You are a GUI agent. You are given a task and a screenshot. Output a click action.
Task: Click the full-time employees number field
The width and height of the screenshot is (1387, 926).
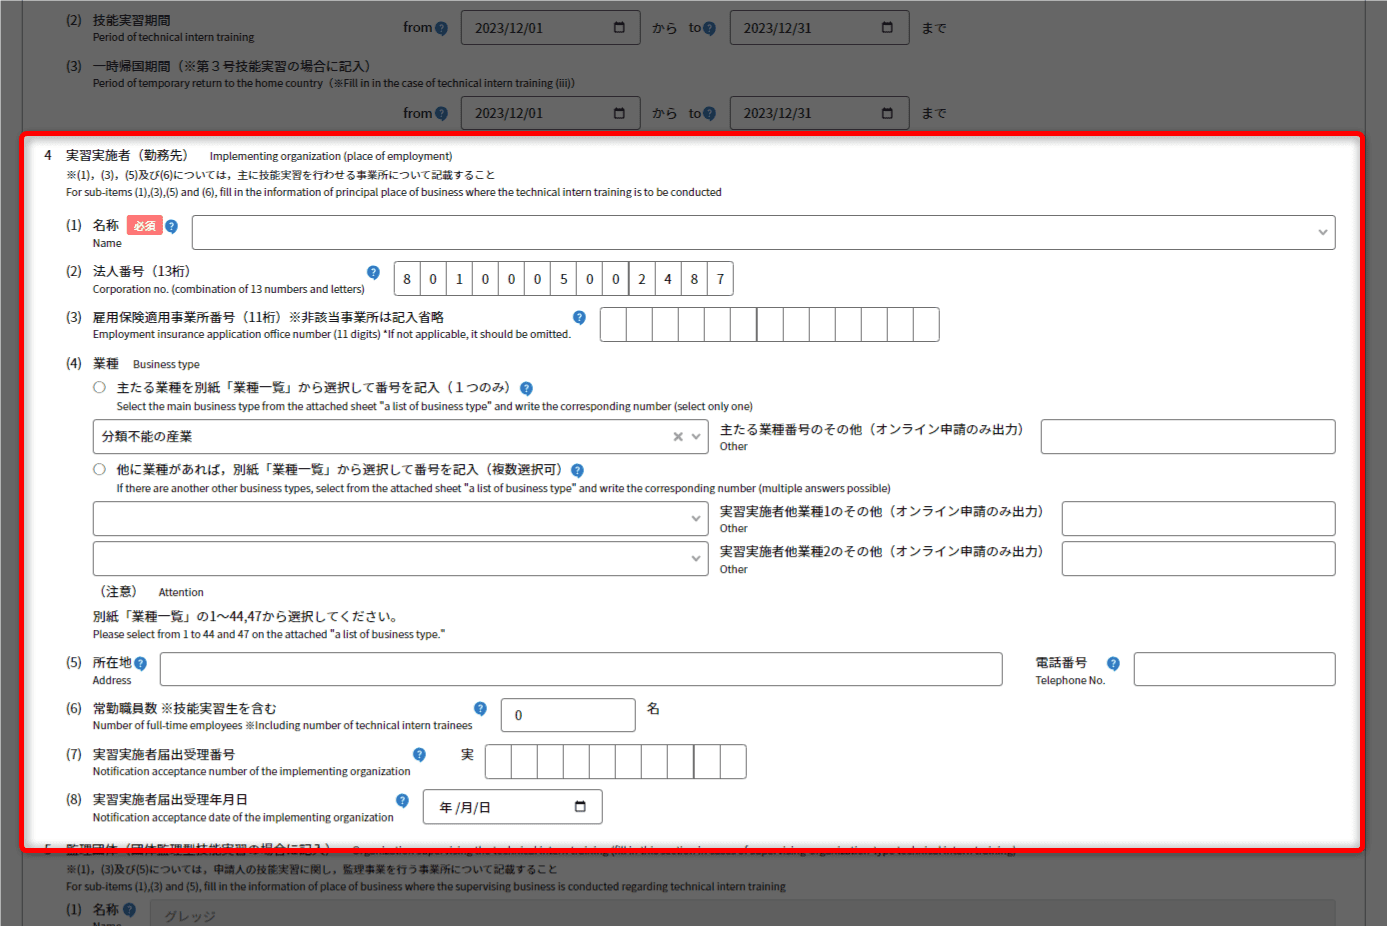567,715
